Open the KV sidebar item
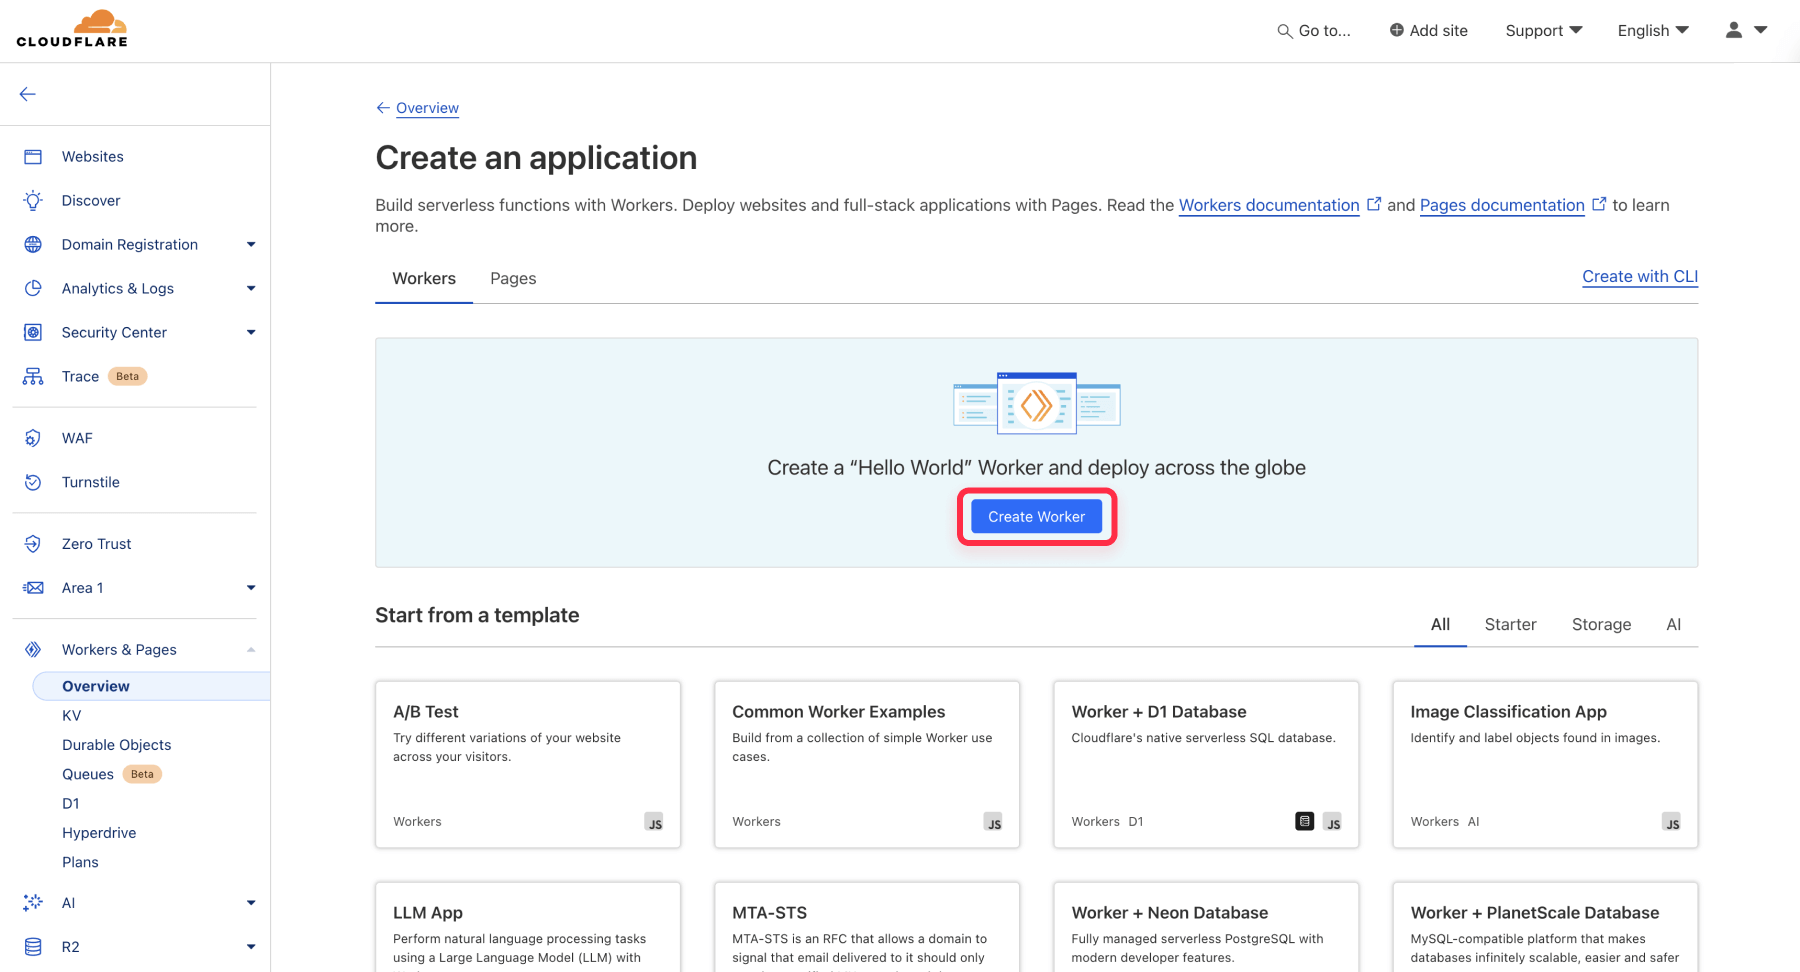 [x=72, y=716]
